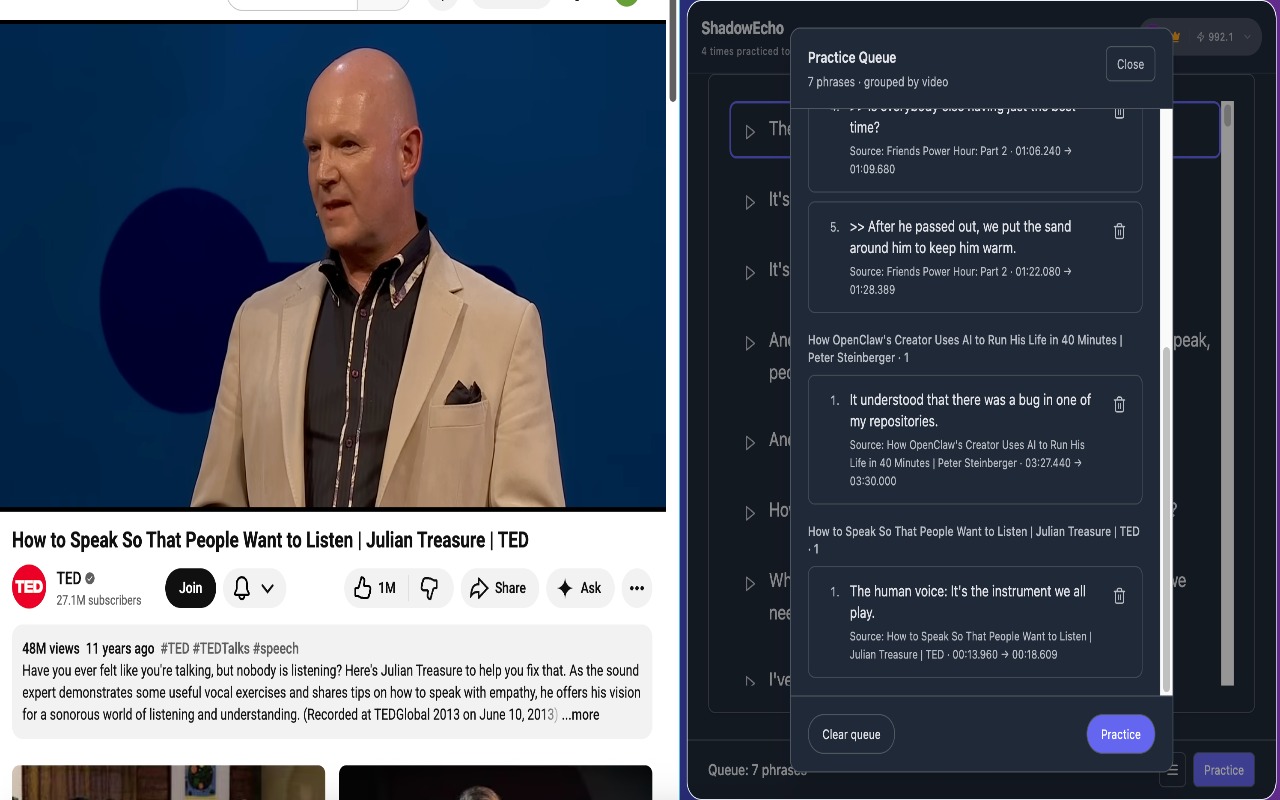Remove 'It understood that there was a bug' phrase
Screen dimensions: 1280x800
(1119, 404)
